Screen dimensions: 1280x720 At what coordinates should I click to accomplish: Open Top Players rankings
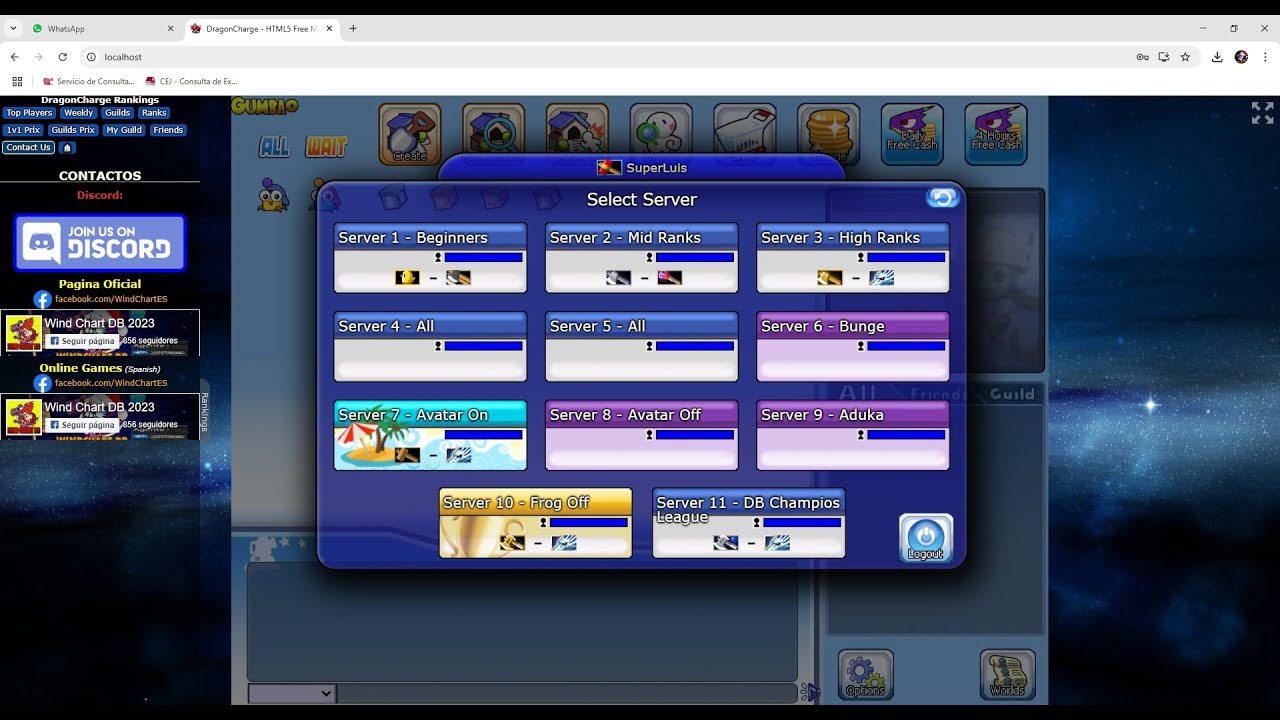[29, 113]
